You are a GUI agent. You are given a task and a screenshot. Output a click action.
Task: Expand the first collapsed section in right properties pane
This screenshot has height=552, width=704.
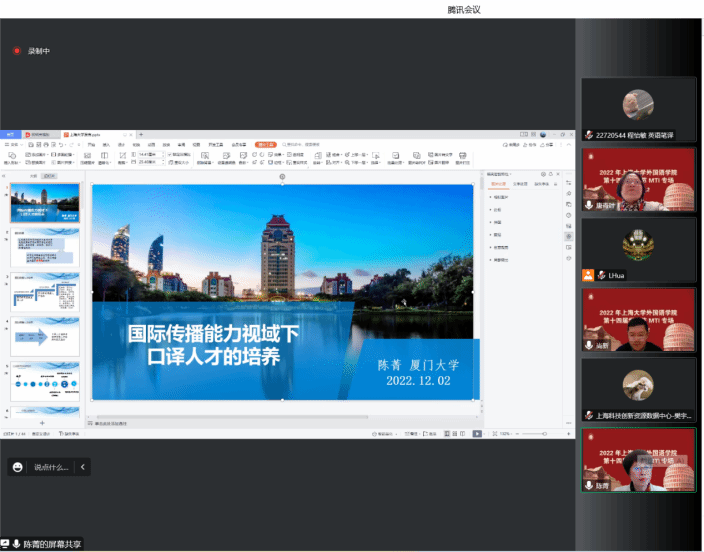pos(491,197)
